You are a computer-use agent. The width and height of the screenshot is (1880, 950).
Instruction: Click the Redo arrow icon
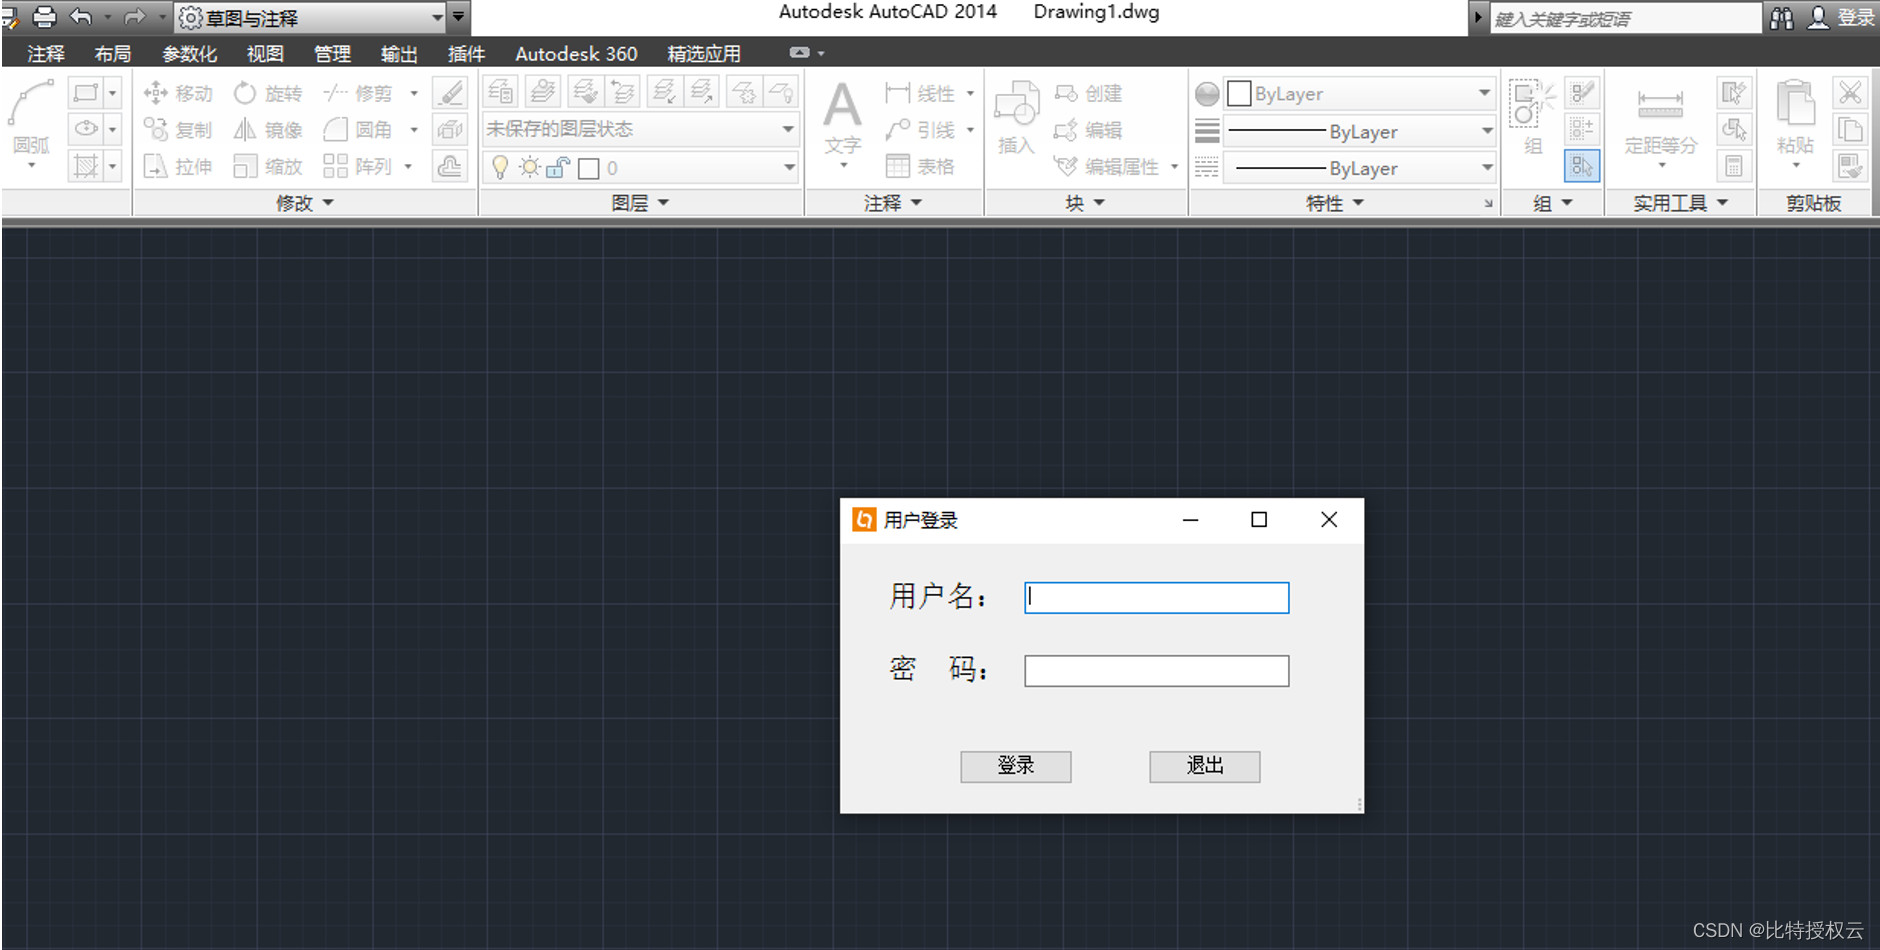click(x=134, y=17)
